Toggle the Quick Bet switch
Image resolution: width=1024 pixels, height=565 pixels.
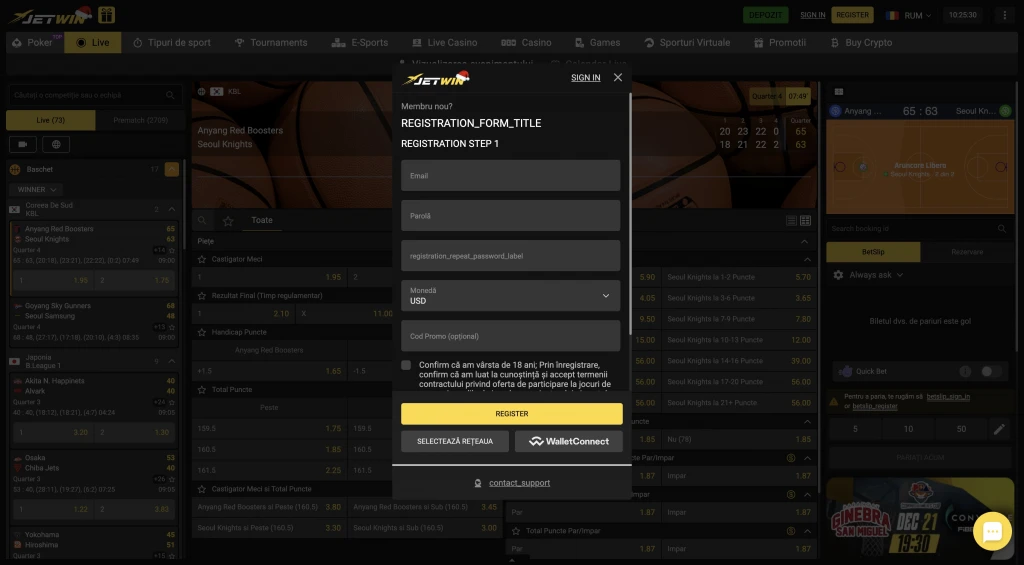click(x=991, y=371)
